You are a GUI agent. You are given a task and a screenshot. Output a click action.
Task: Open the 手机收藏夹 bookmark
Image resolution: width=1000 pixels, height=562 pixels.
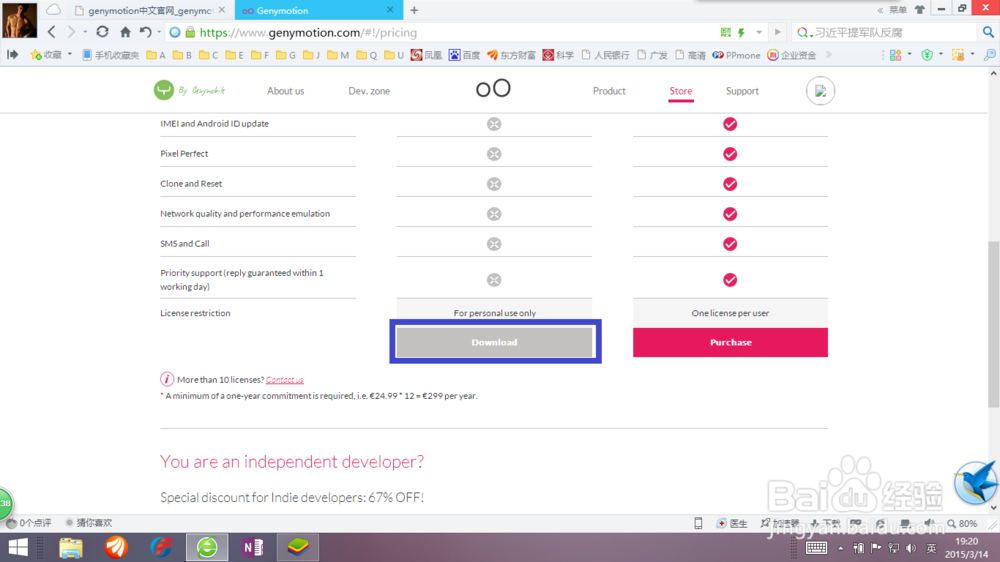click(110, 55)
